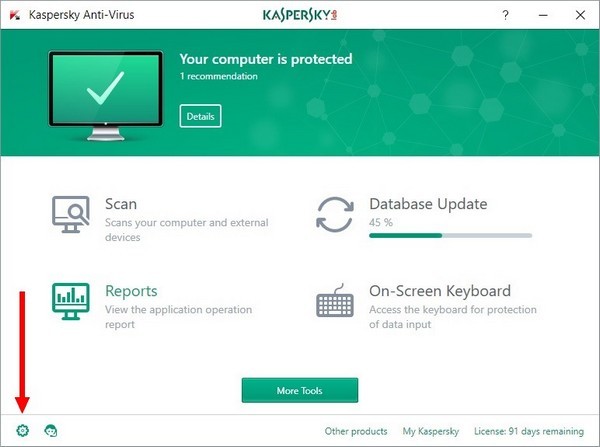600x447 pixels.
Task: Follow the Other products link
Action: (356, 431)
